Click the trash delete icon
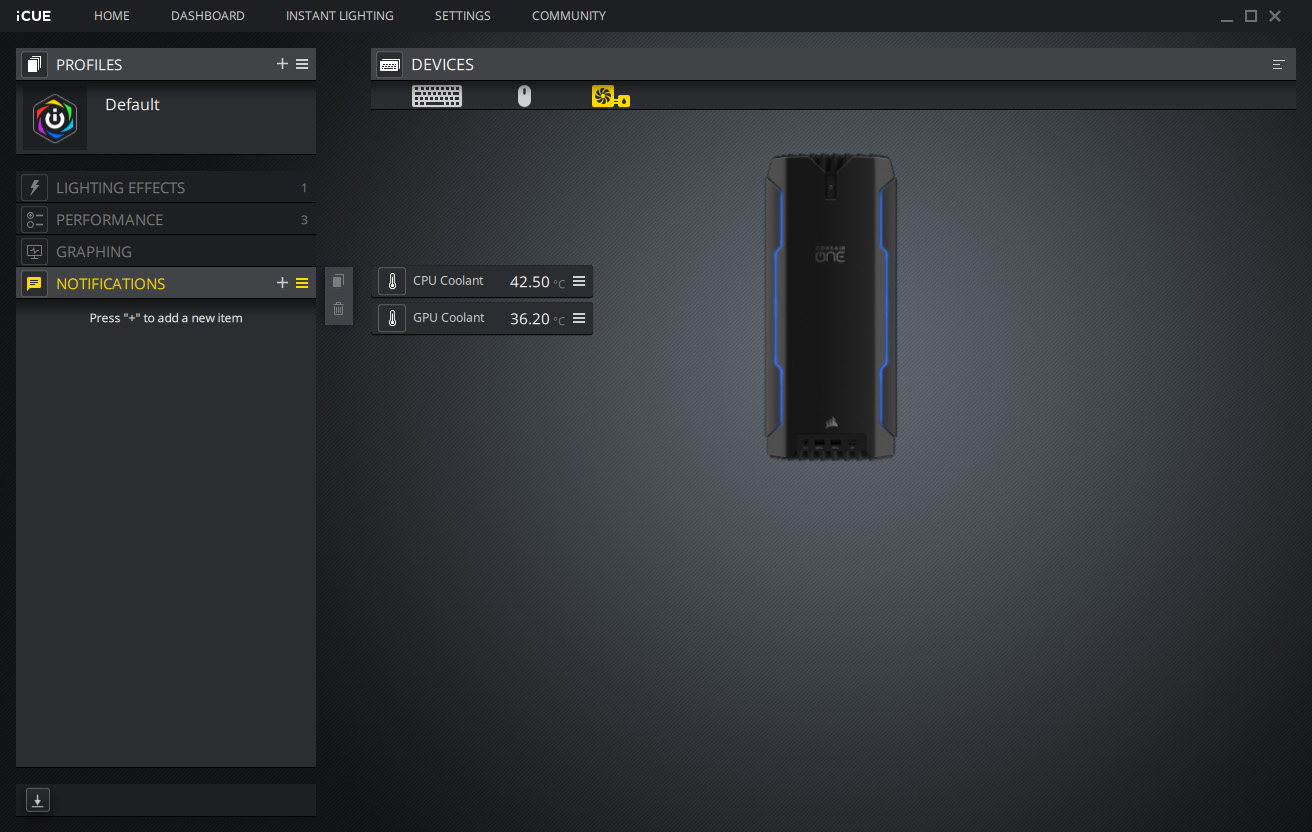This screenshot has height=832, width=1312. pos(339,309)
